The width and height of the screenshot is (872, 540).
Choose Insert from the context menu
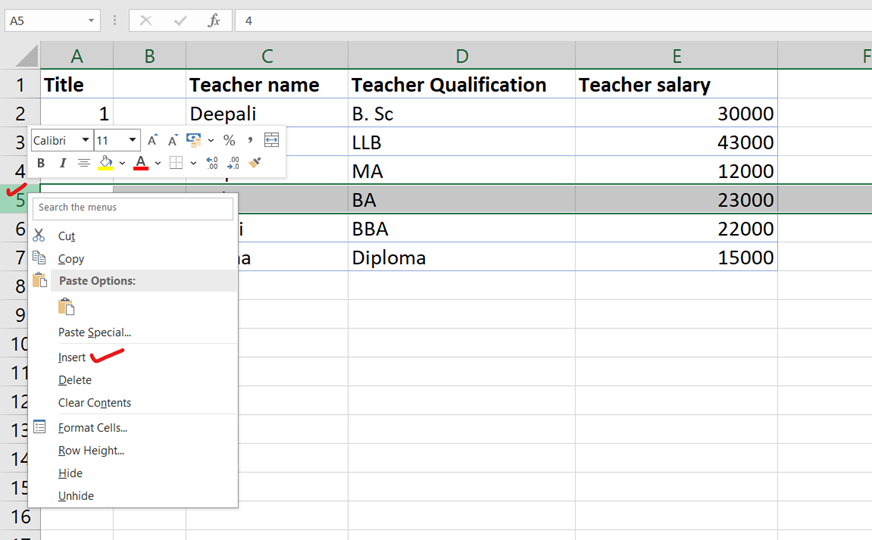tap(72, 357)
